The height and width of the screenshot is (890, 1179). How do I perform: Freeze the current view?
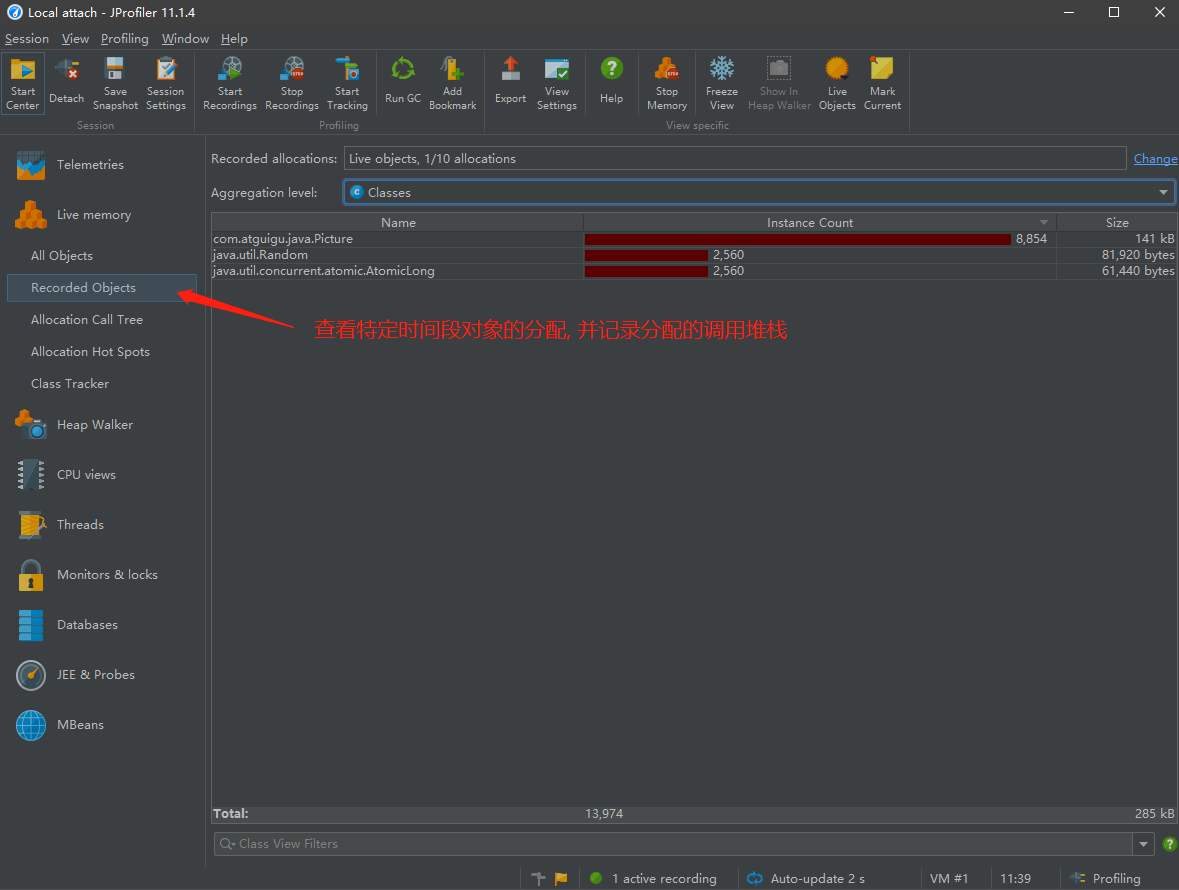click(721, 80)
